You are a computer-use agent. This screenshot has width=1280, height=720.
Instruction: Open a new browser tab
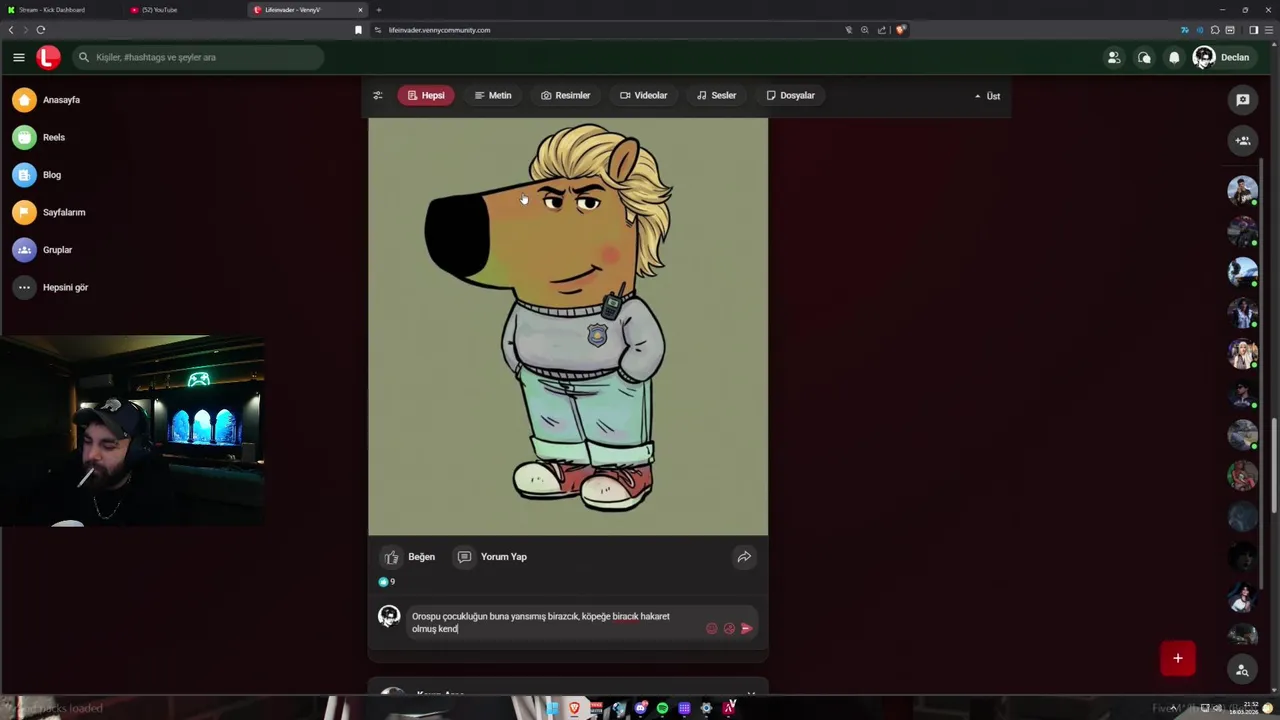378,10
